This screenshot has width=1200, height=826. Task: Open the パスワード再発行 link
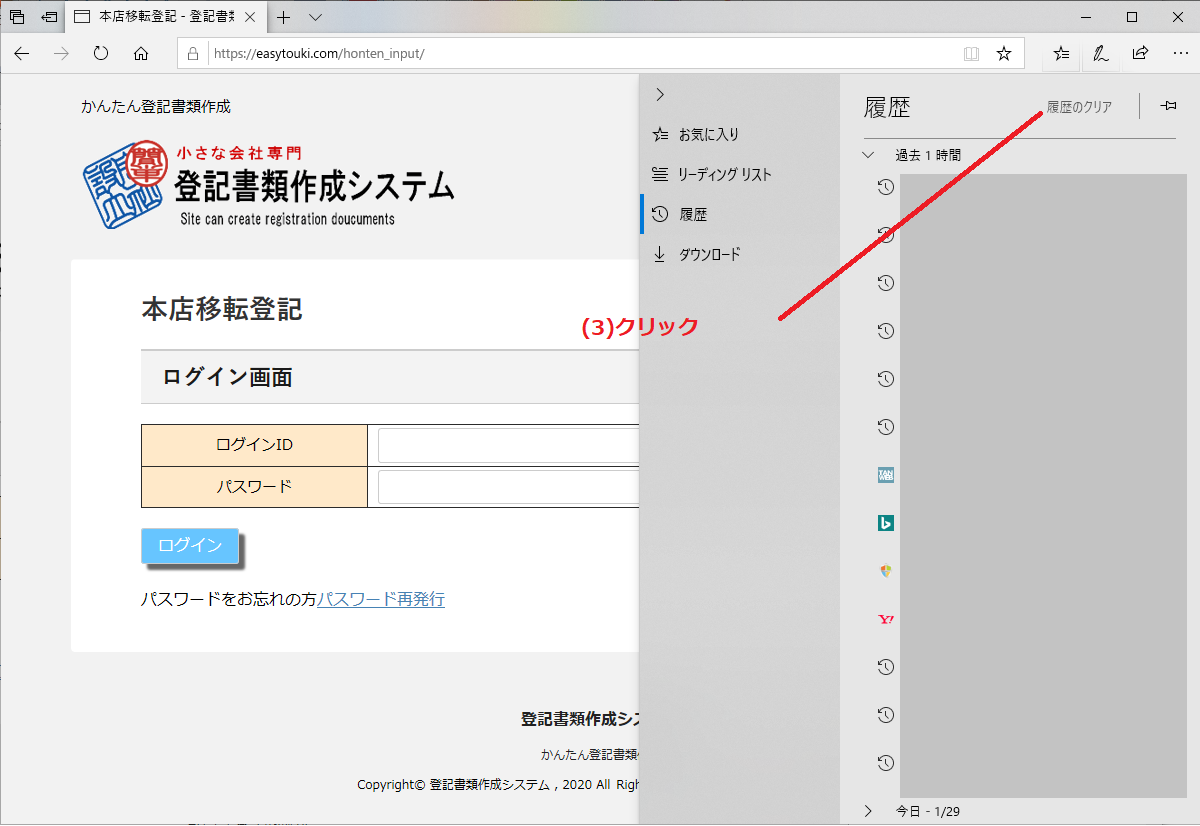pos(381,599)
